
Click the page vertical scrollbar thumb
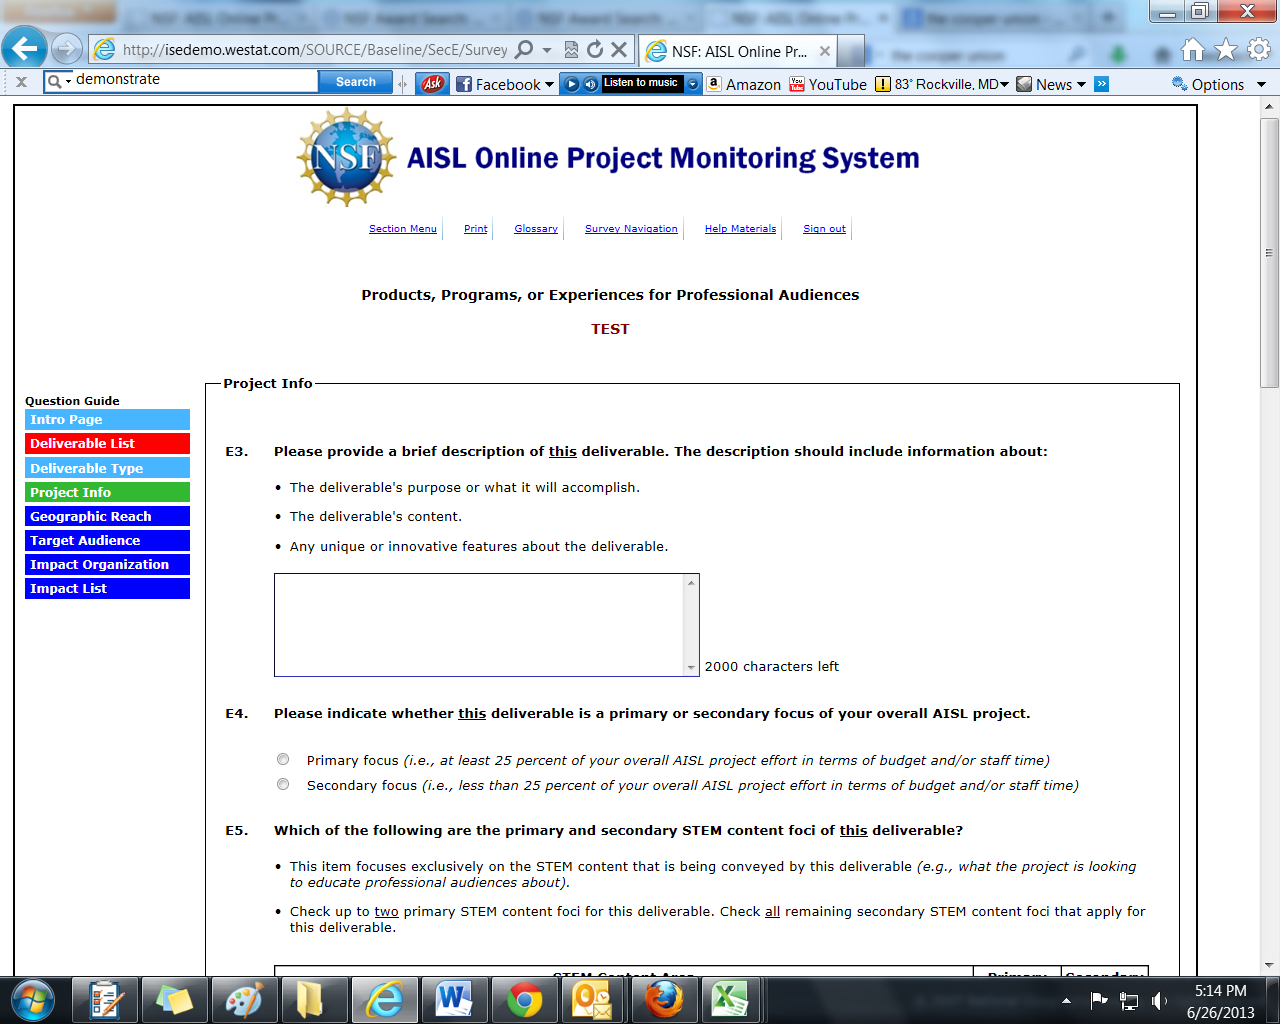pos(1269,252)
